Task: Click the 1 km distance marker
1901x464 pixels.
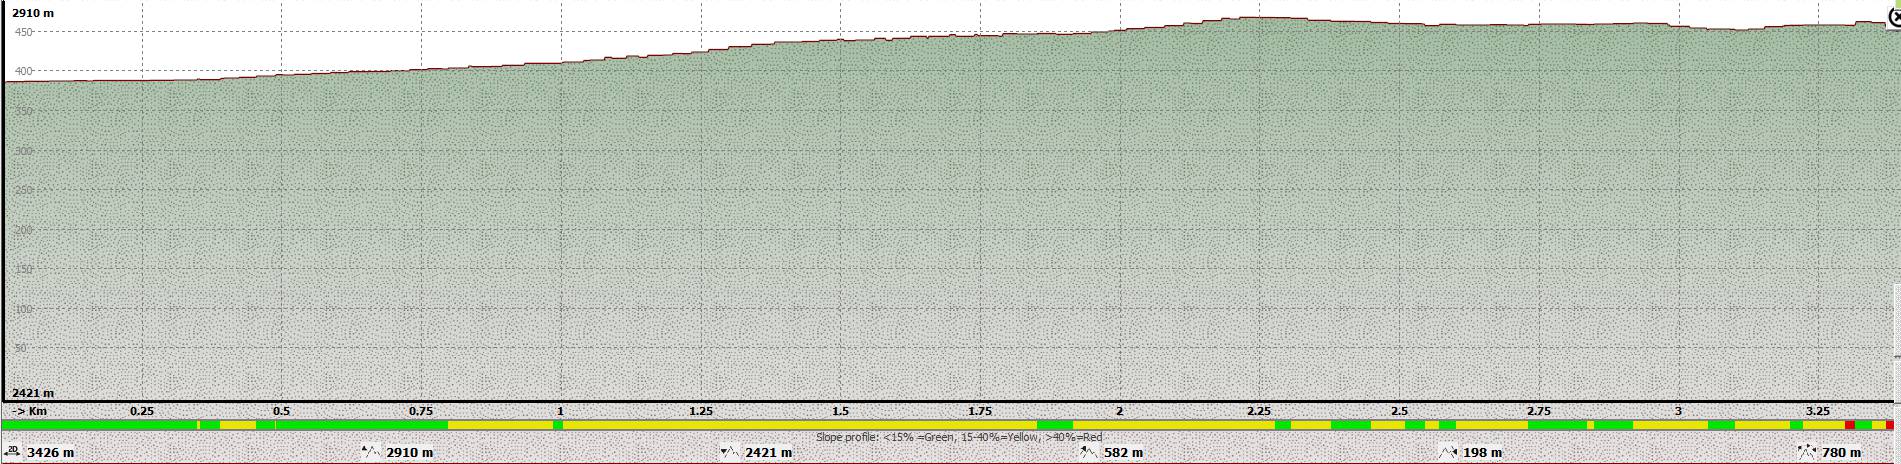Action: (561, 411)
